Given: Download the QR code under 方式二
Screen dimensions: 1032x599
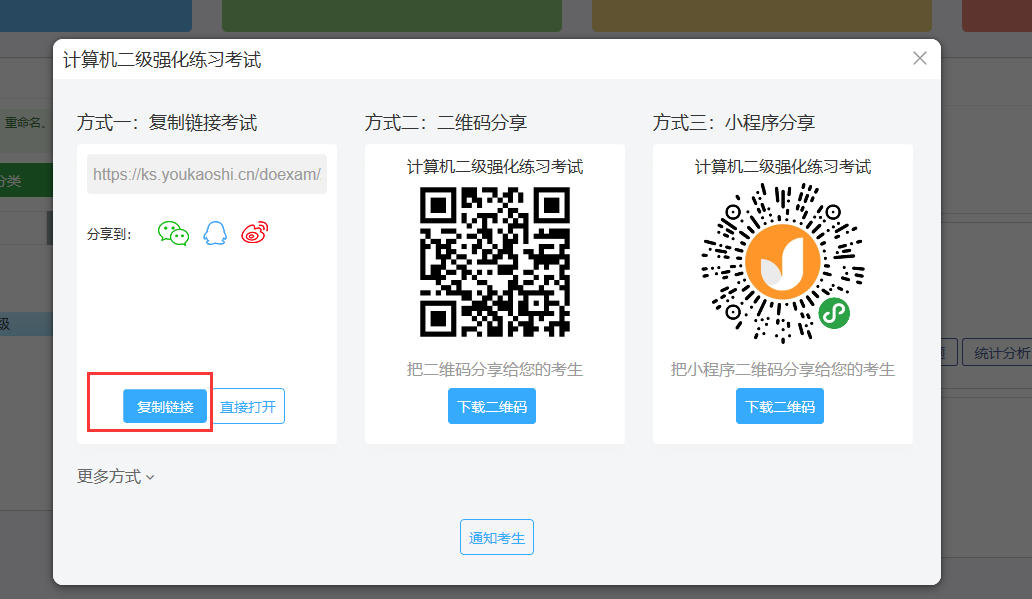Looking at the screenshot, I should click(492, 406).
